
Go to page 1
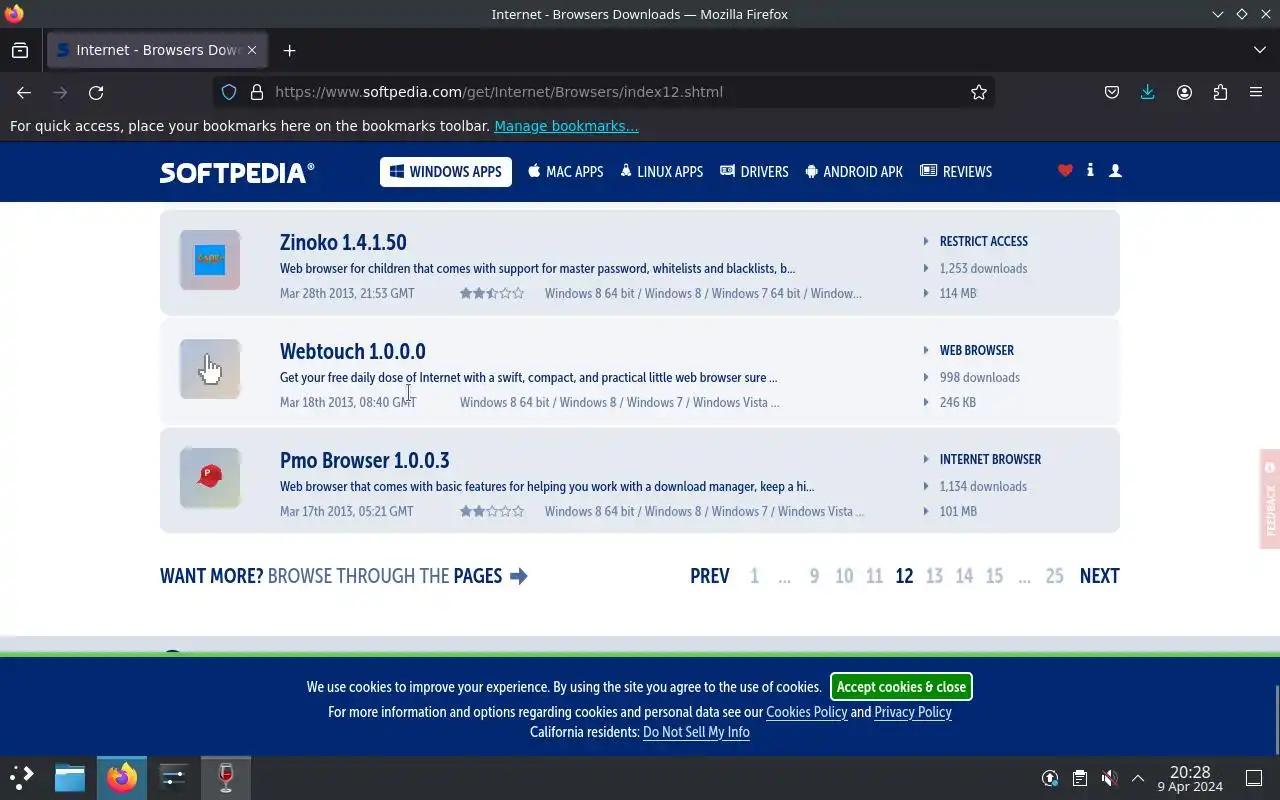point(755,576)
